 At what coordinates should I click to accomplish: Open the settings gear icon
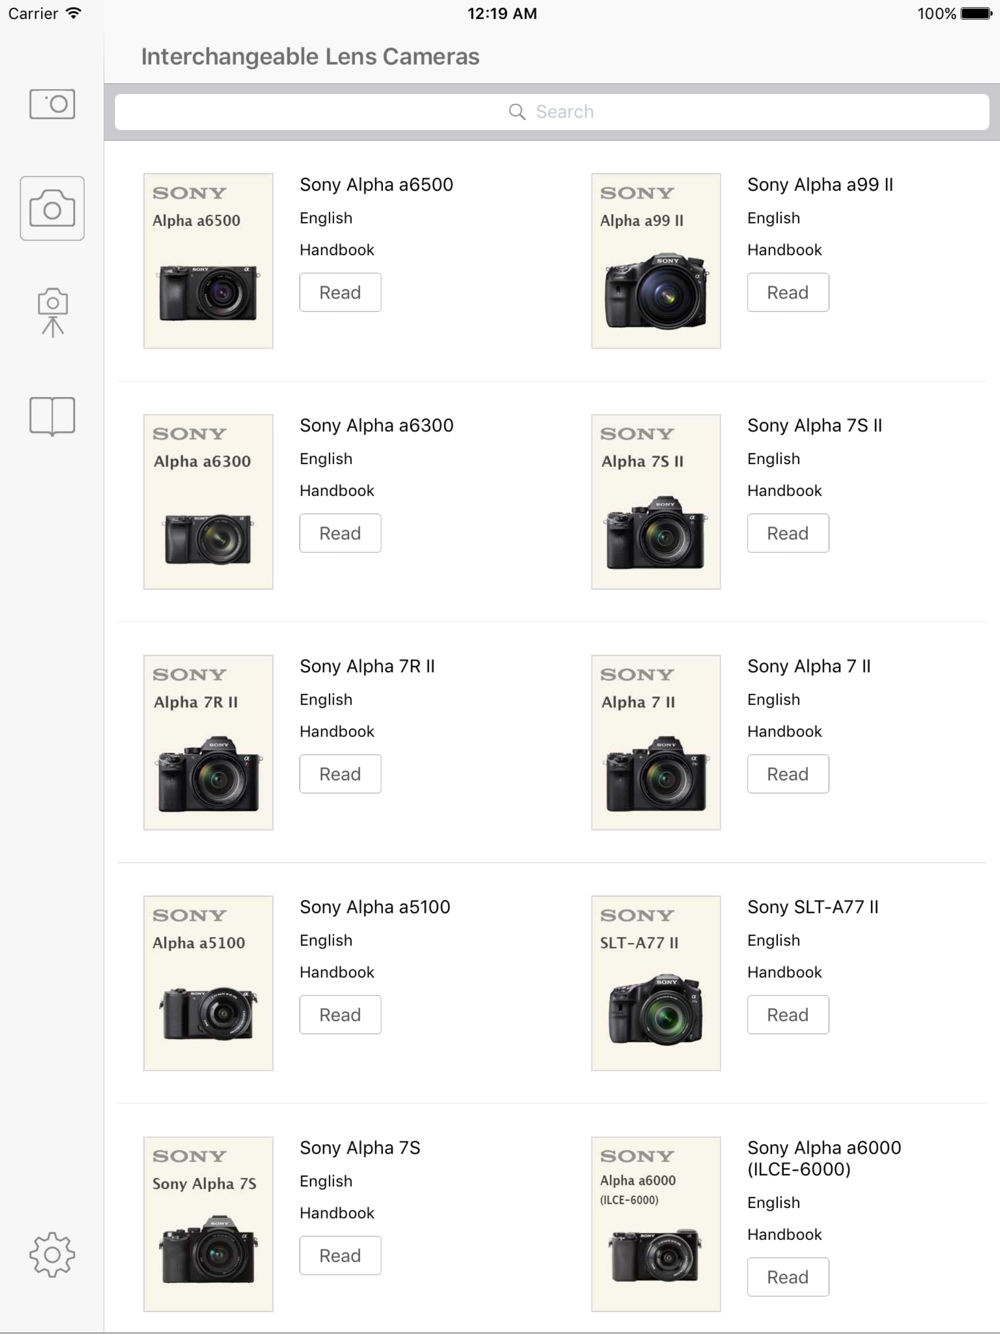[52, 1254]
